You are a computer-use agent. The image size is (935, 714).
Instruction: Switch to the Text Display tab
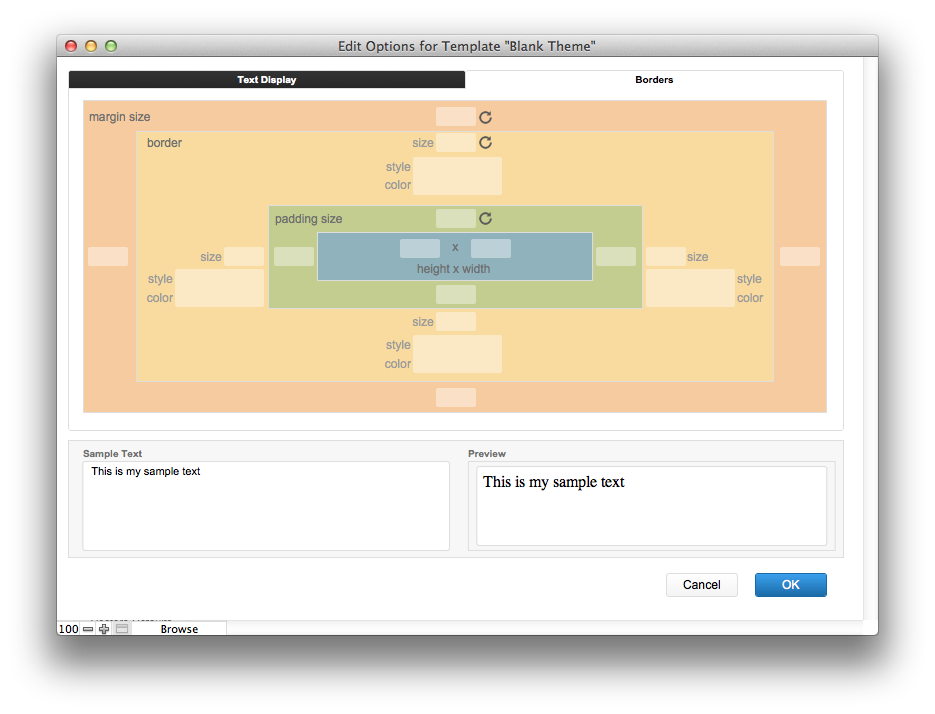(x=267, y=80)
